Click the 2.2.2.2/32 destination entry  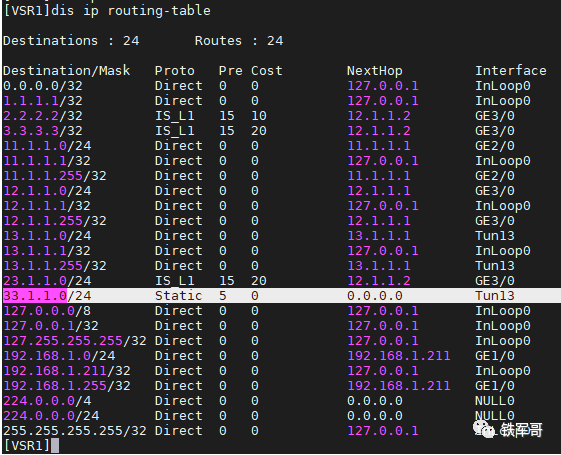click(x=43, y=116)
